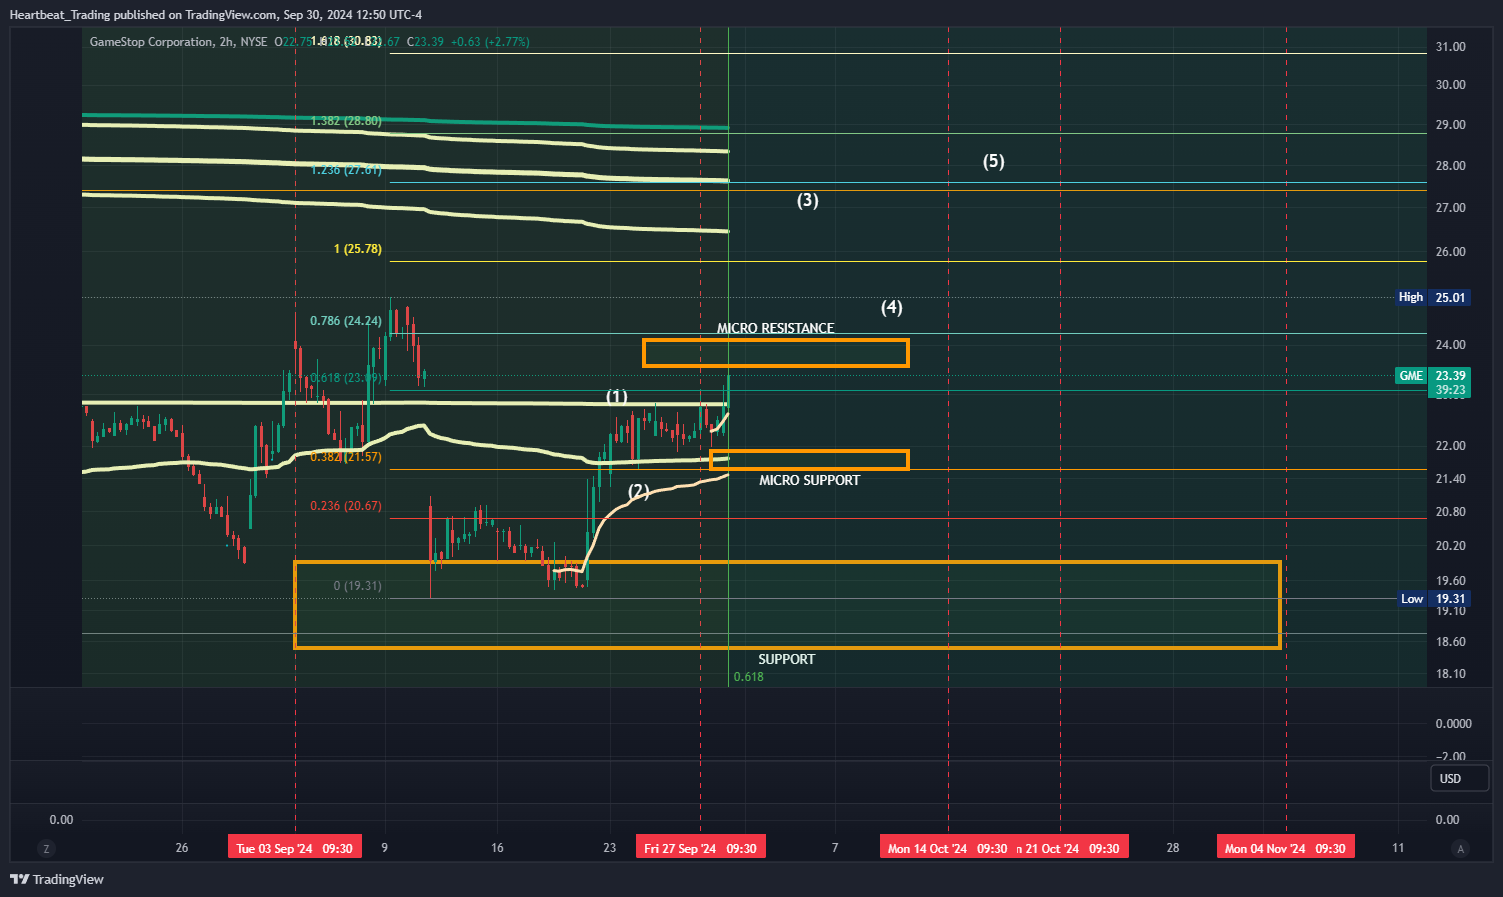
Task: Click the 24.00 price axis value
Action: point(1450,345)
